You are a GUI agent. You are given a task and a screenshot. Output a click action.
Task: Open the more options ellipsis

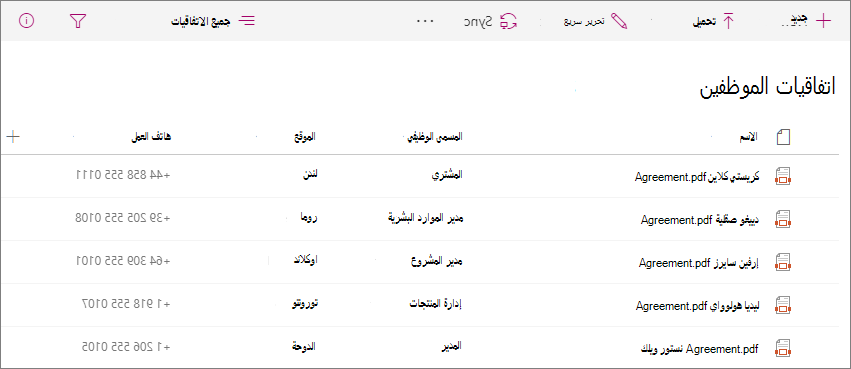426,21
